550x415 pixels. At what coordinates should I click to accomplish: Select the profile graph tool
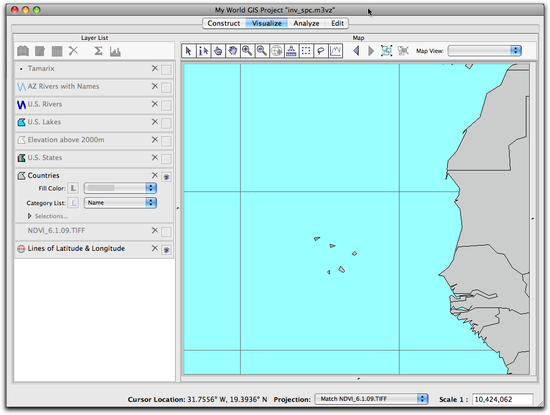tap(335, 51)
